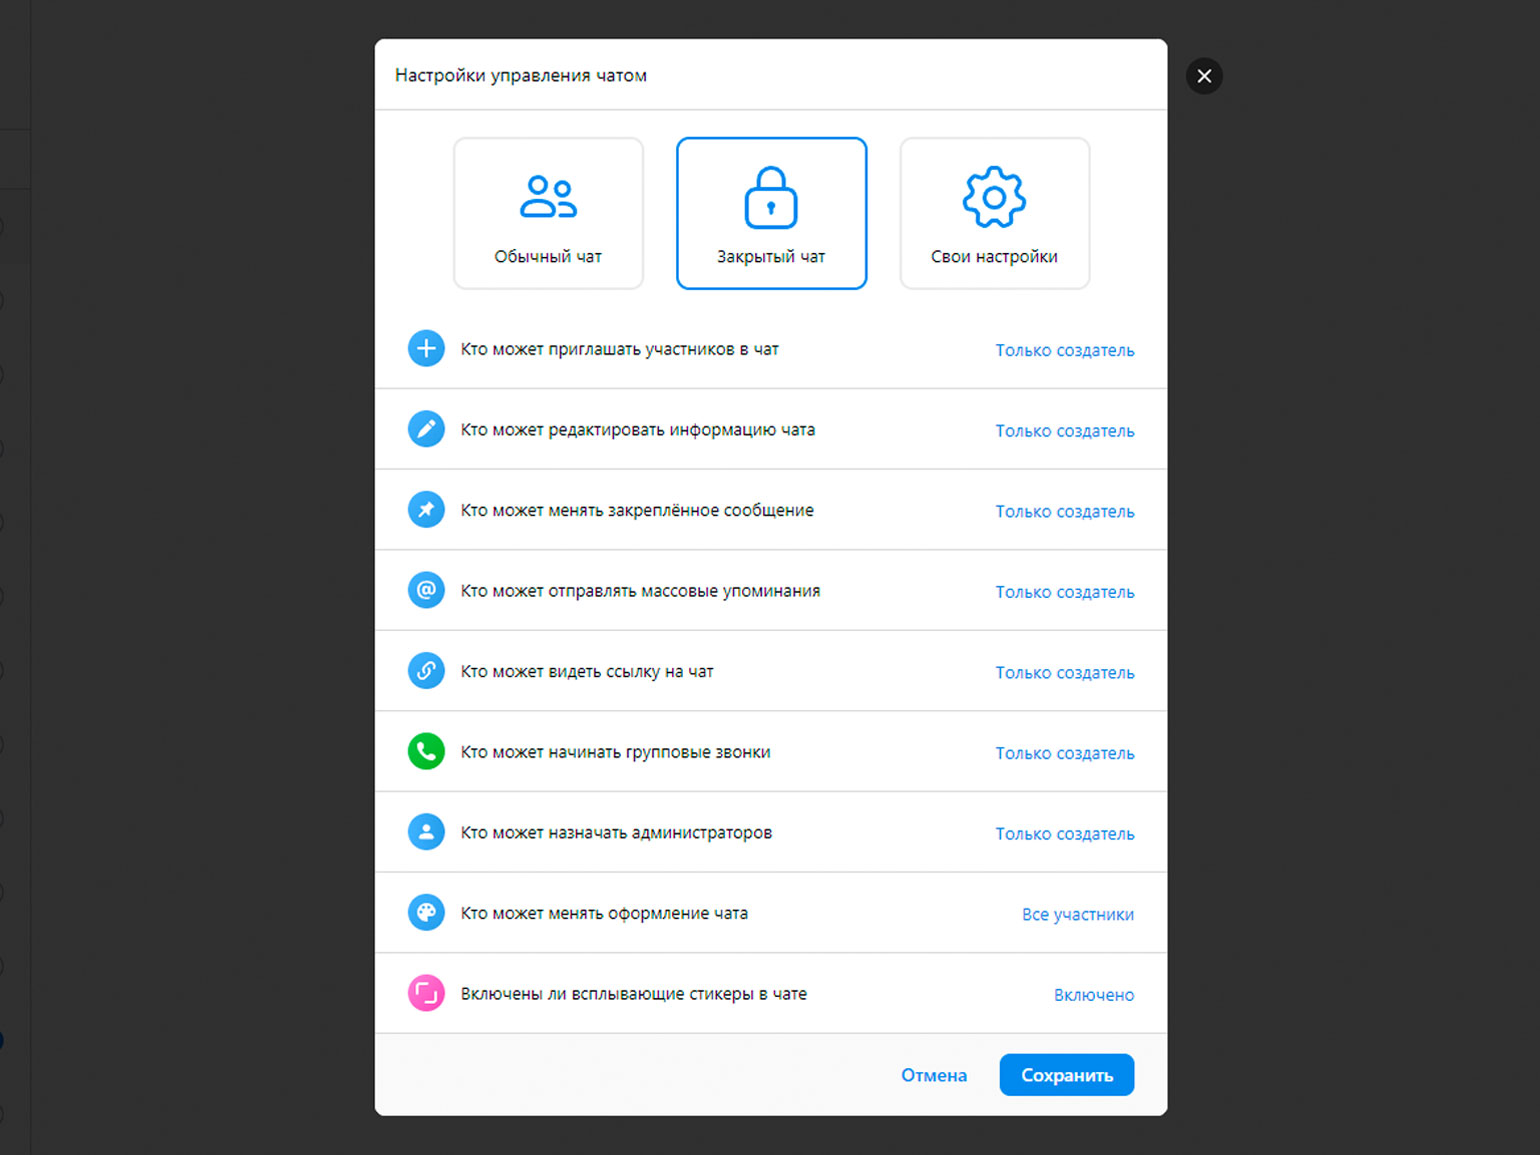The width and height of the screenshot is (1540, 1155).
Task: Choose the Свои настройки preset card
Action: [x=994, y=213]
